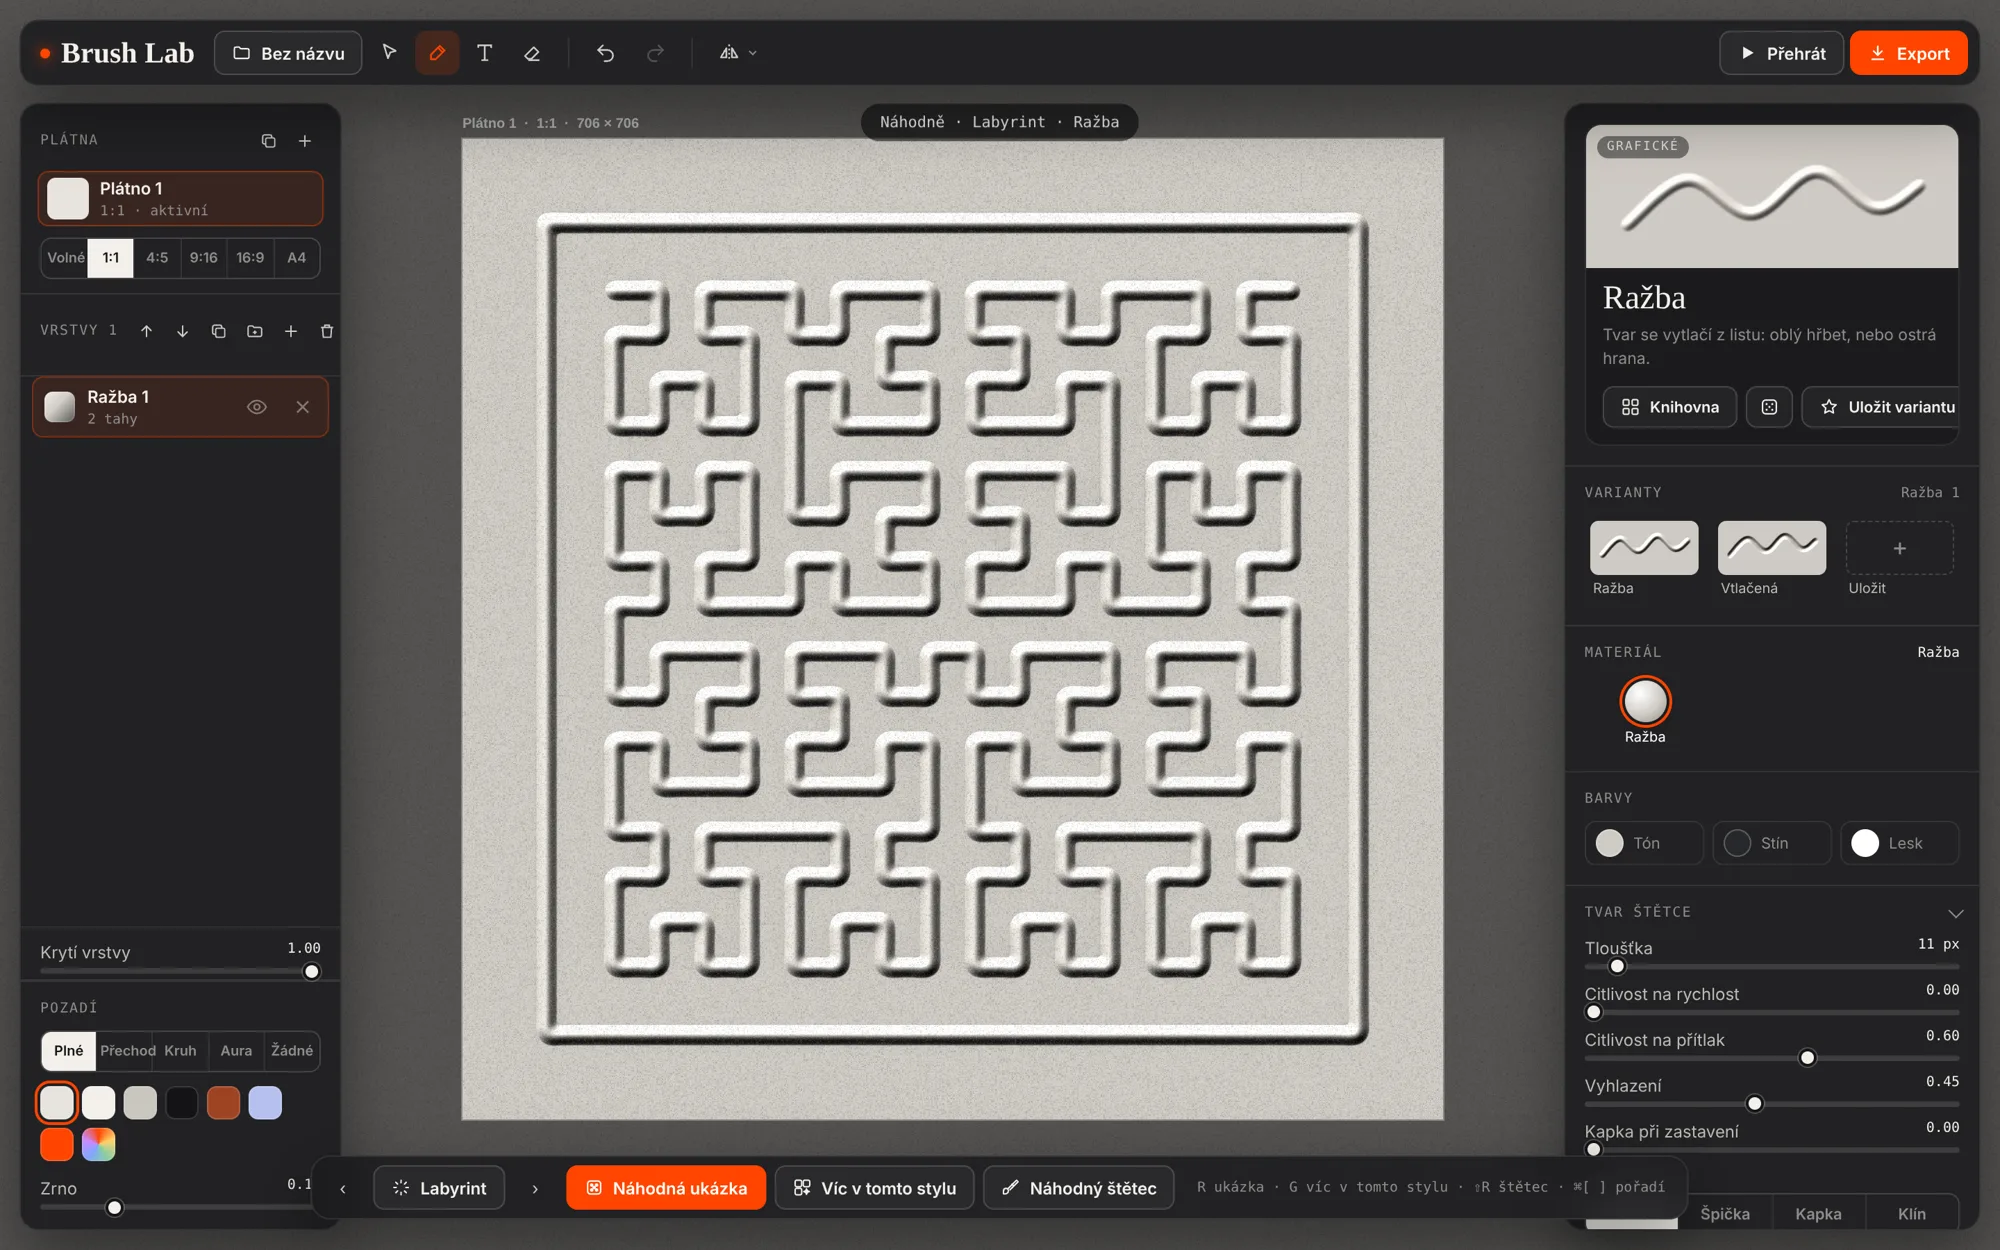Set canvas ratio to A4
This screenshot has width=2000, height=1250.
pos(297,258)
